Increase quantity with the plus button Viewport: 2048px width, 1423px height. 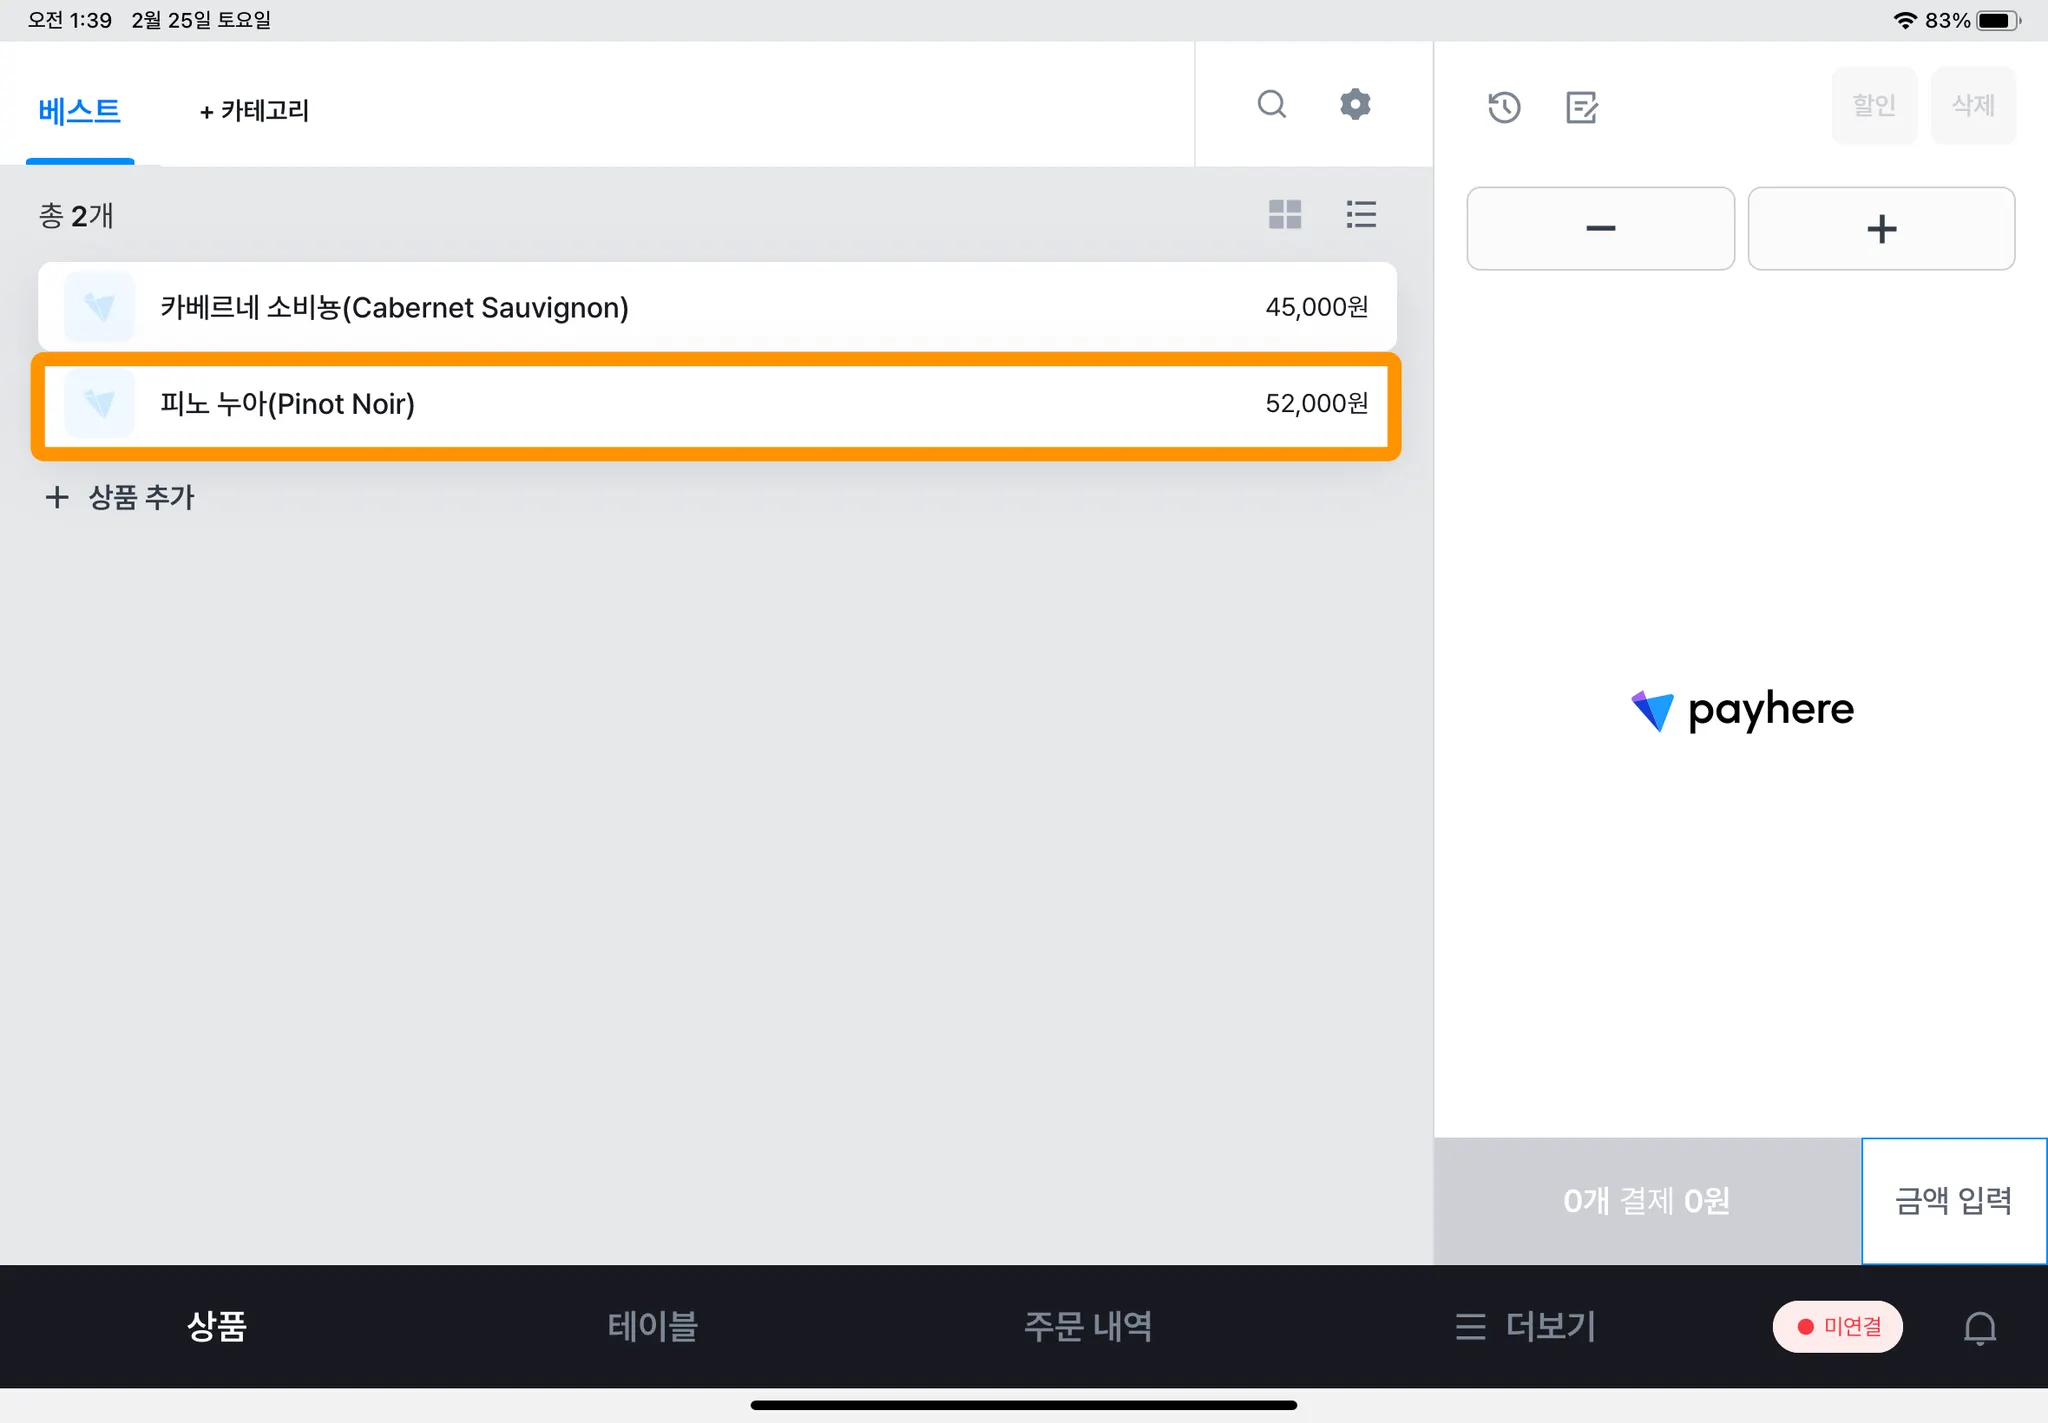pos(1881,229)
